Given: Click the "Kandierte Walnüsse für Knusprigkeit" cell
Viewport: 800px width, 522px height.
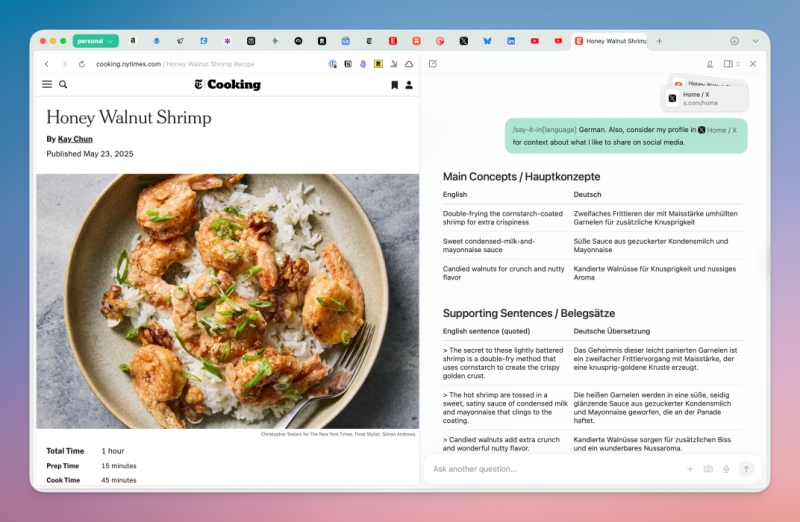Looking at the screenshot, I should tap(655, 273).
